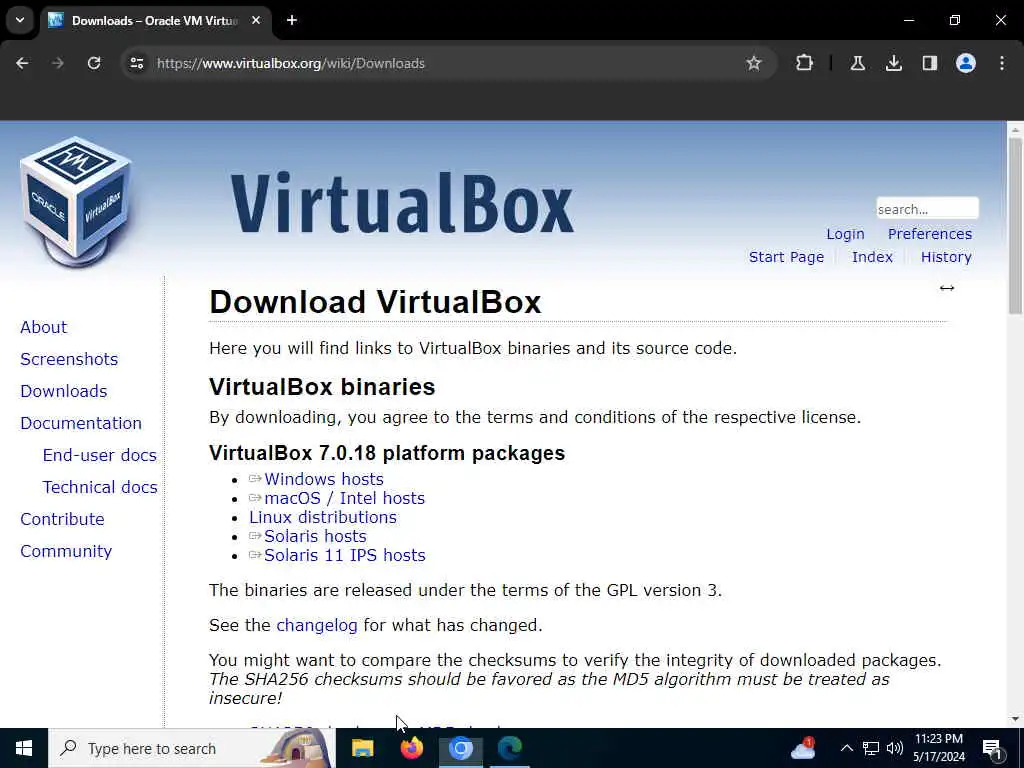The width and height of the screenshot is (1024, 768).
Task: Open the Linux distributions link
Action: pyautogui.click(x=323, y=517)
